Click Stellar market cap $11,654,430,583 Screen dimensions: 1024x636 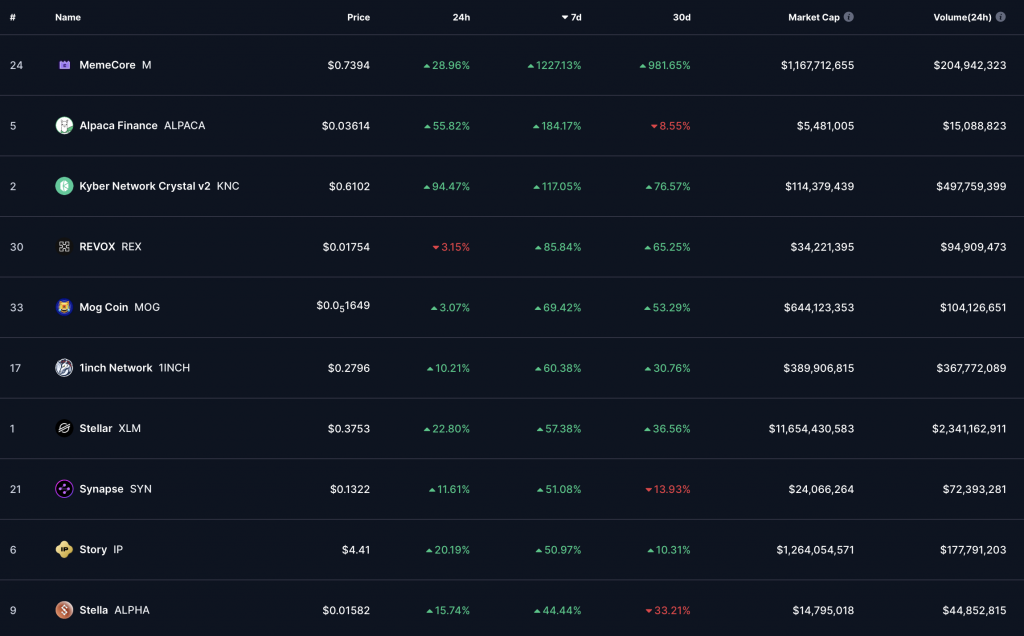tap(811, 428)
